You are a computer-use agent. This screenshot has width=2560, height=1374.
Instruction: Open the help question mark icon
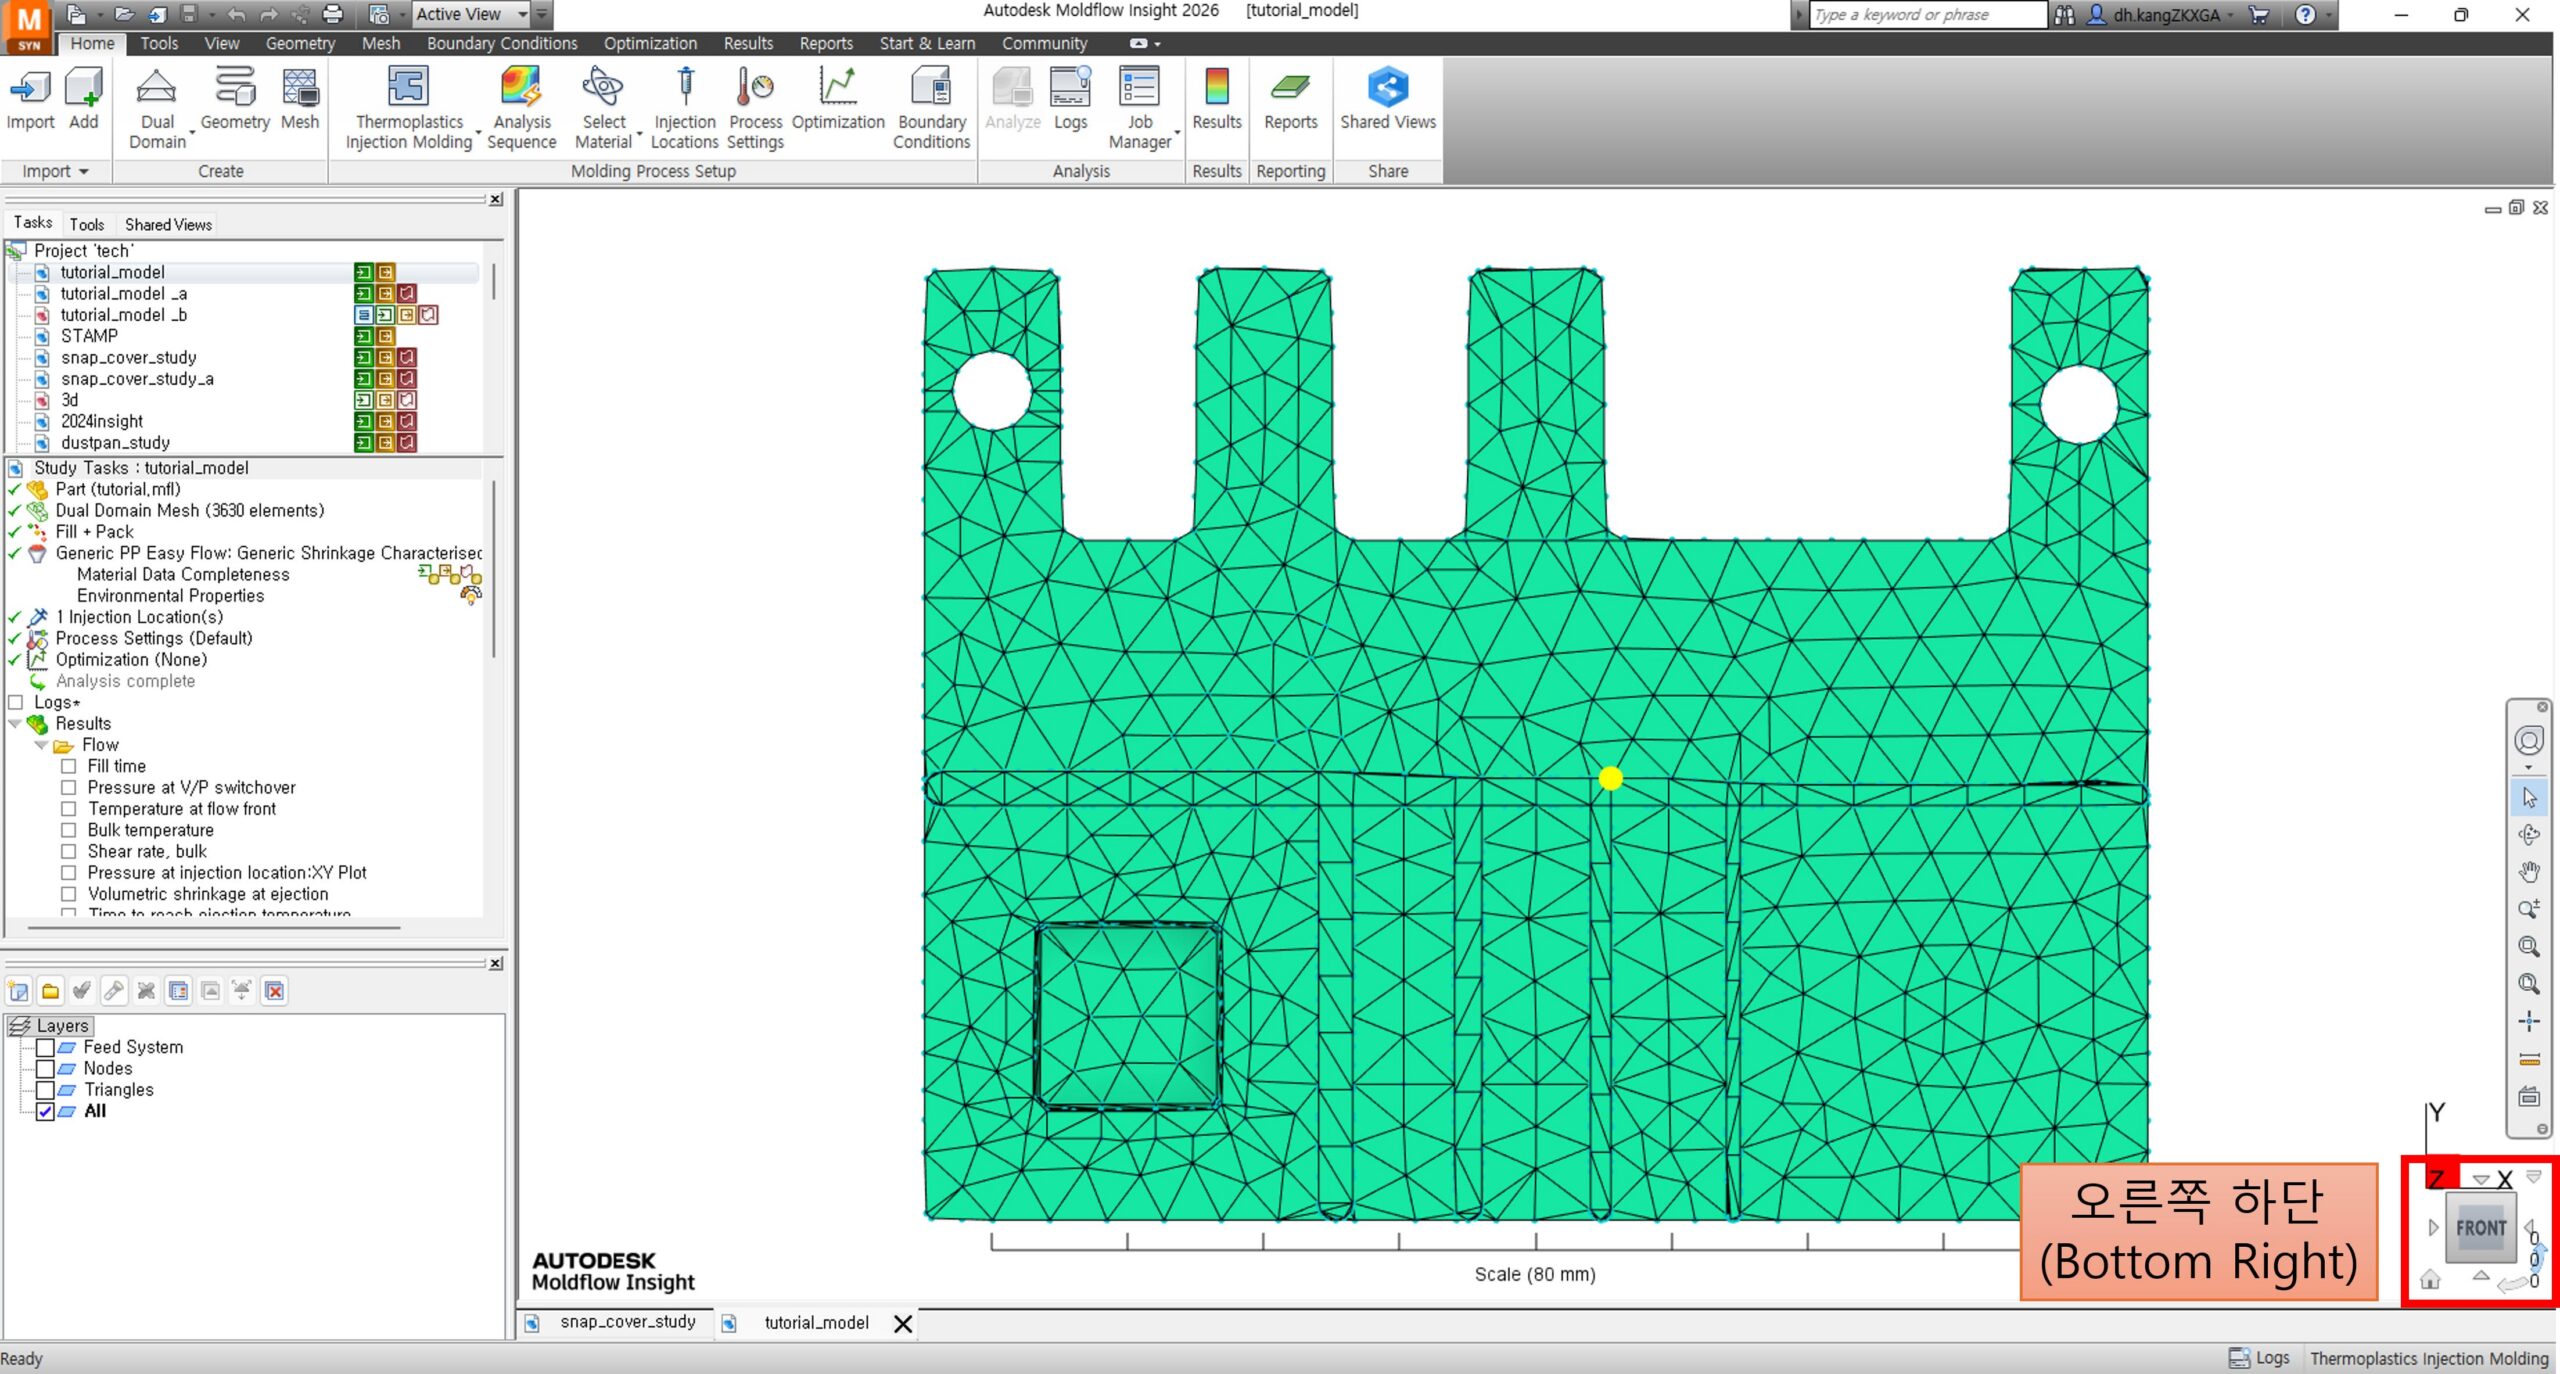(2305, 14)
